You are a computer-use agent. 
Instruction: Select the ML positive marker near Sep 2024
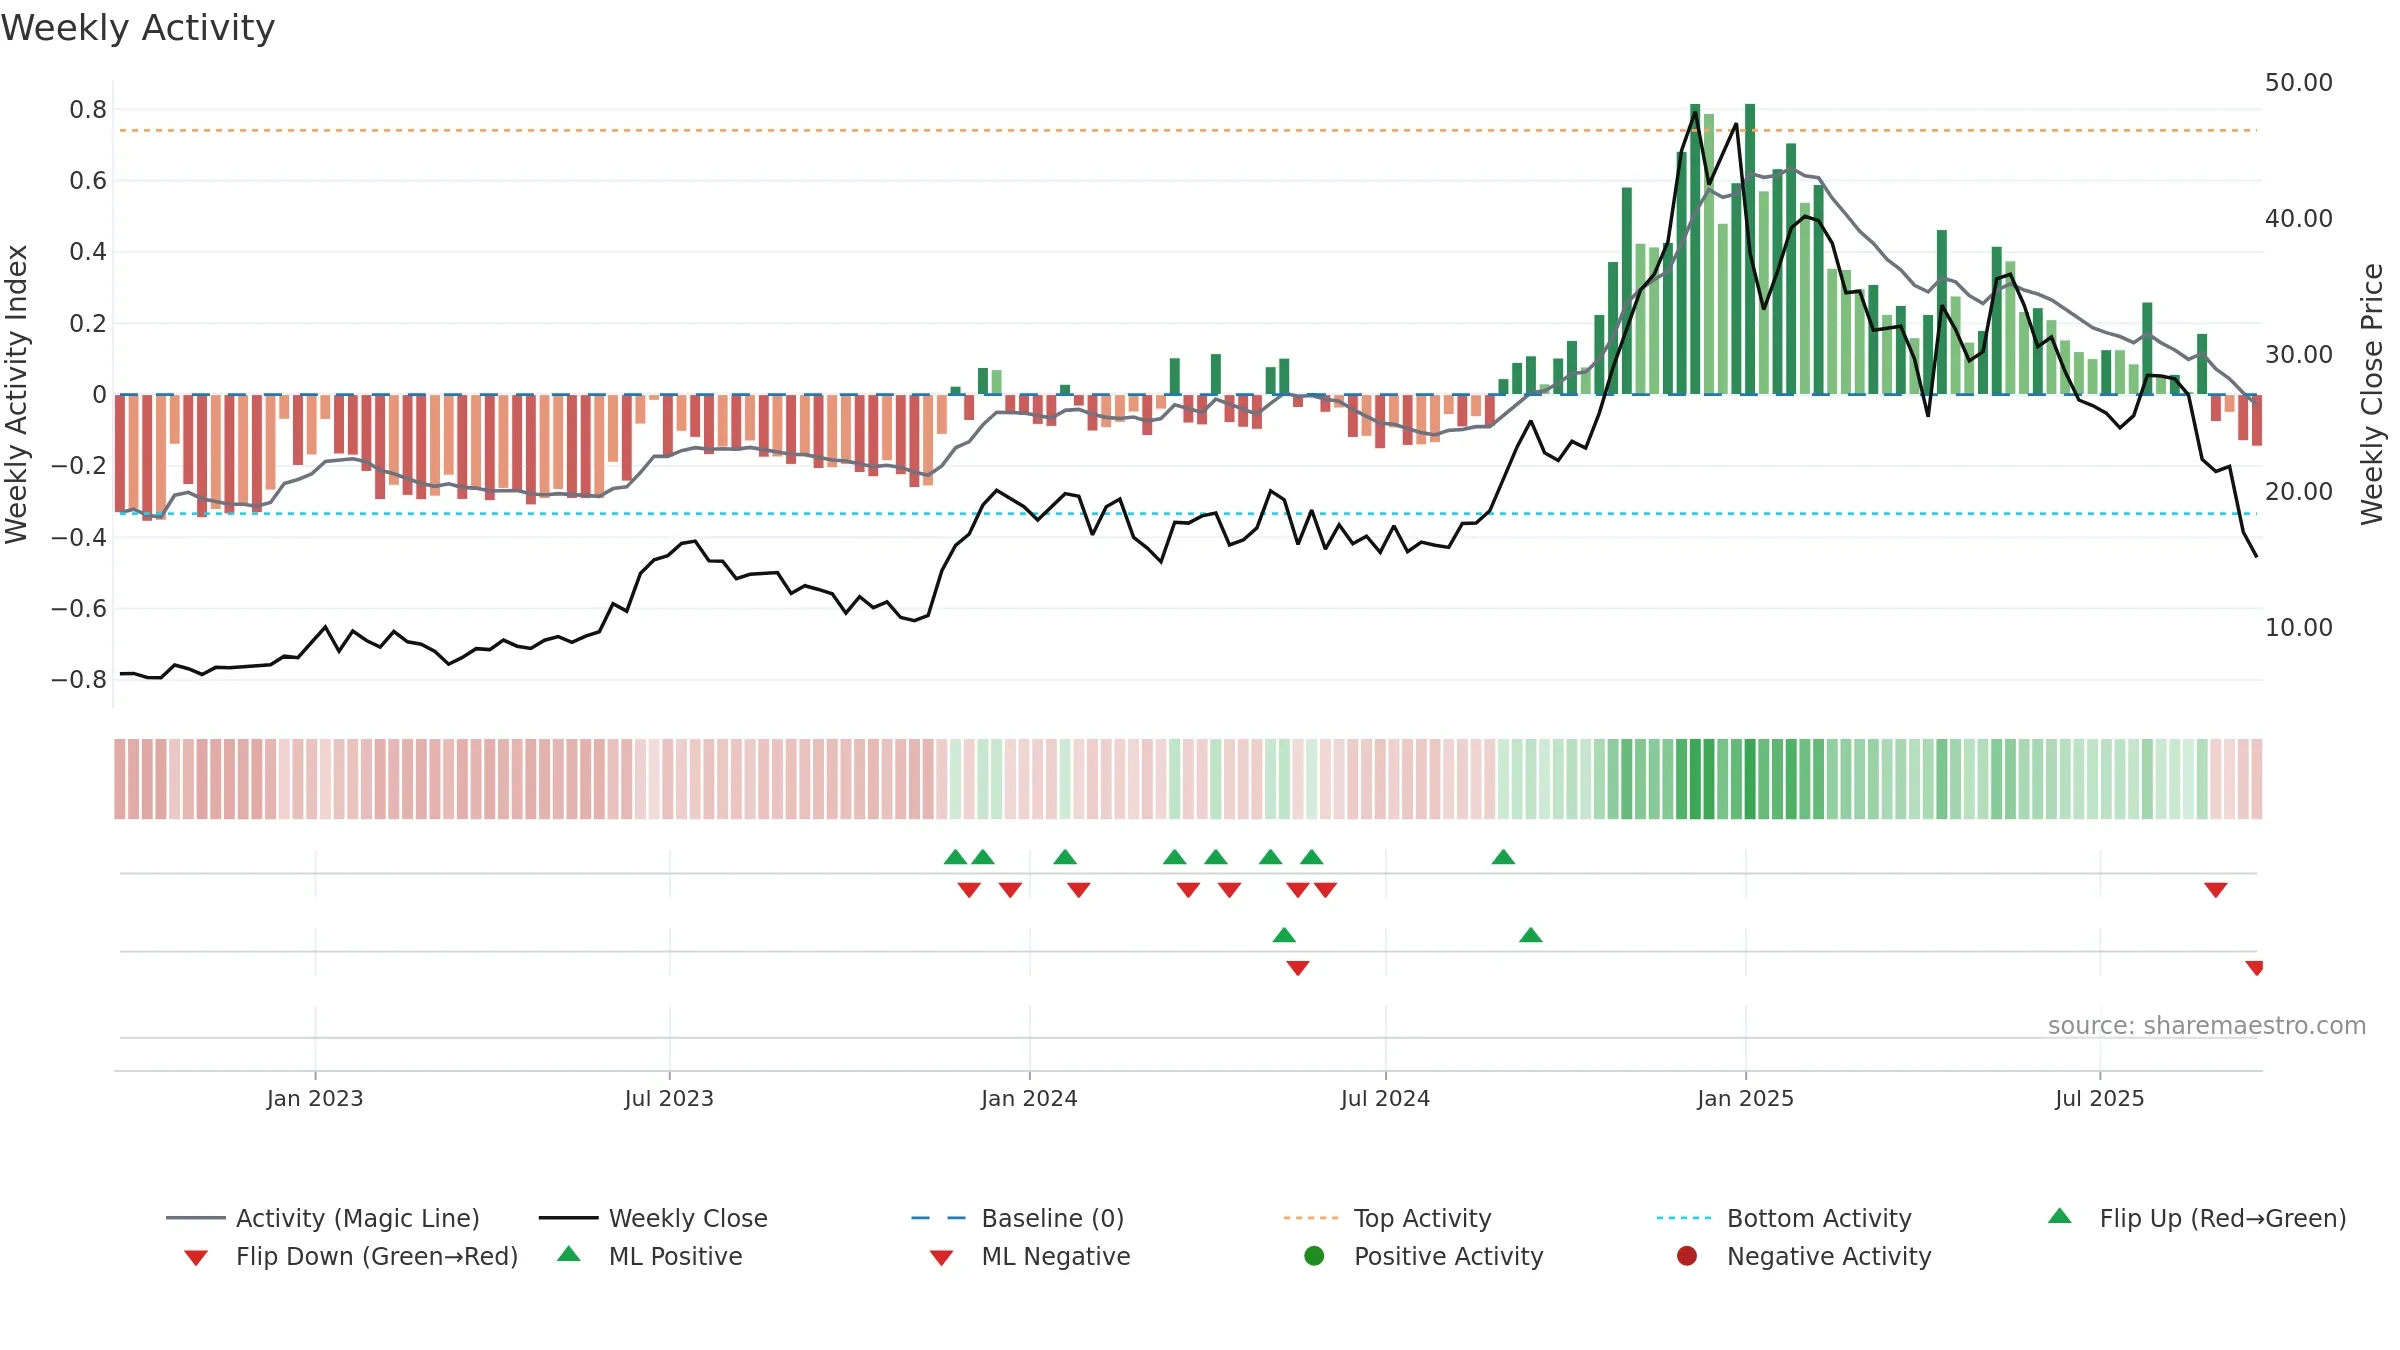point(1531,935)
